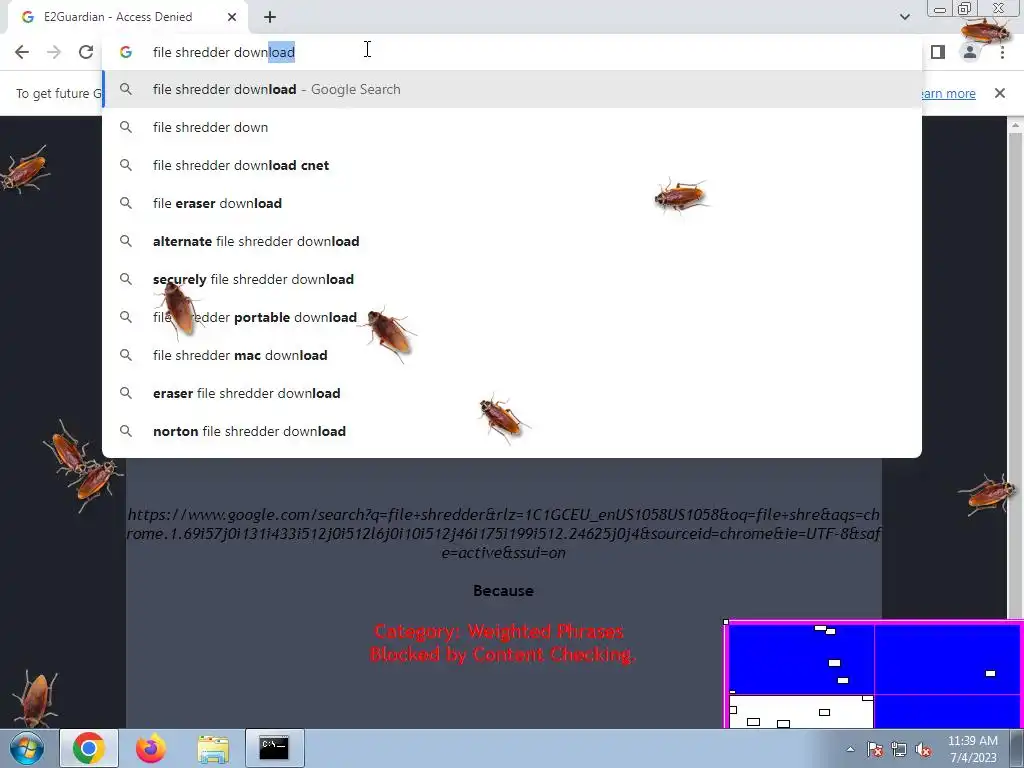Pick 'eraser file shredder download' suggestion
The width and height of the screenshot is (1024, 768).
coord(512,393)
